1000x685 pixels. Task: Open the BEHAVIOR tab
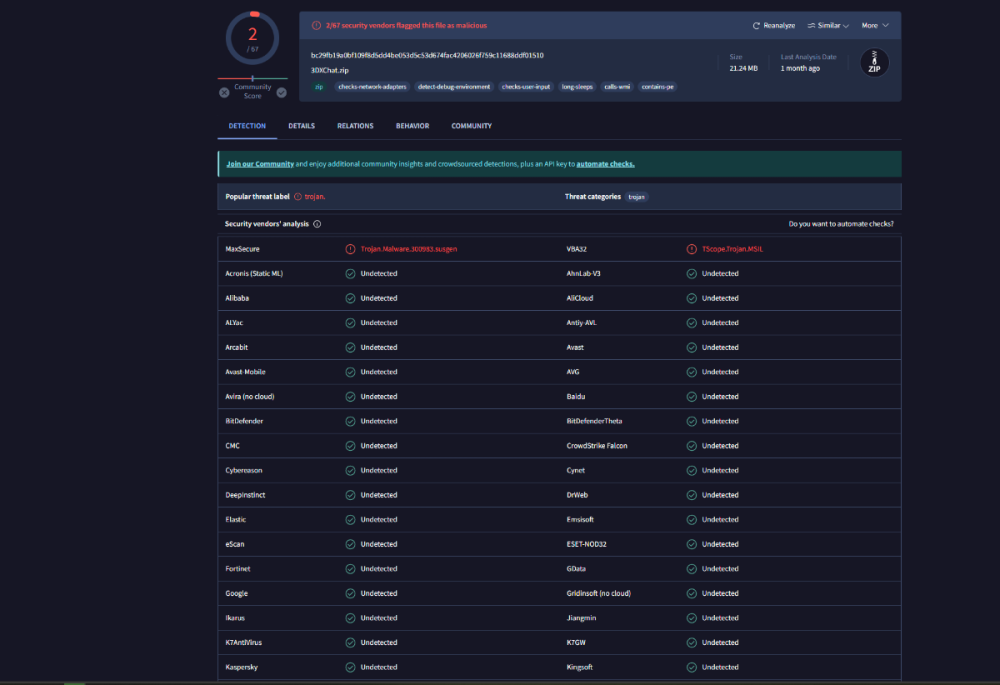pos(412,126)
